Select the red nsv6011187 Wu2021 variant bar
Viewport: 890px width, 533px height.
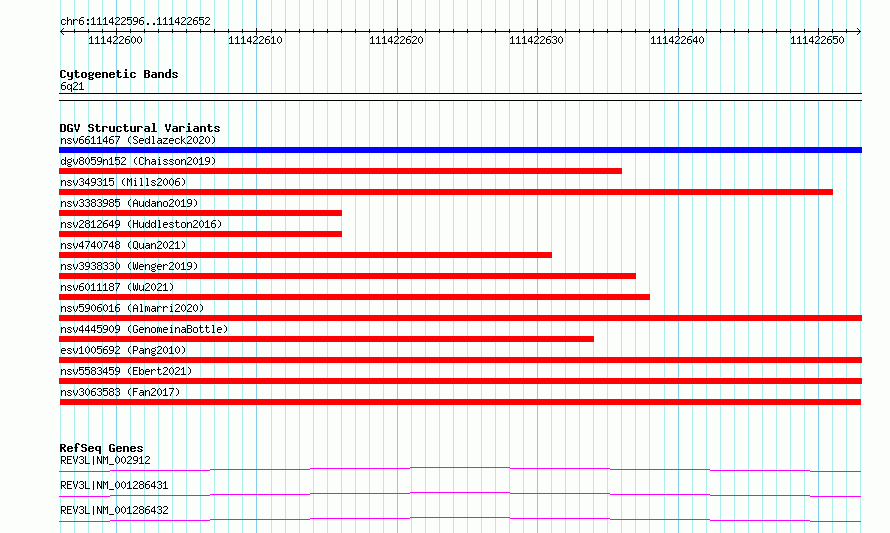(x=355, y=297)
